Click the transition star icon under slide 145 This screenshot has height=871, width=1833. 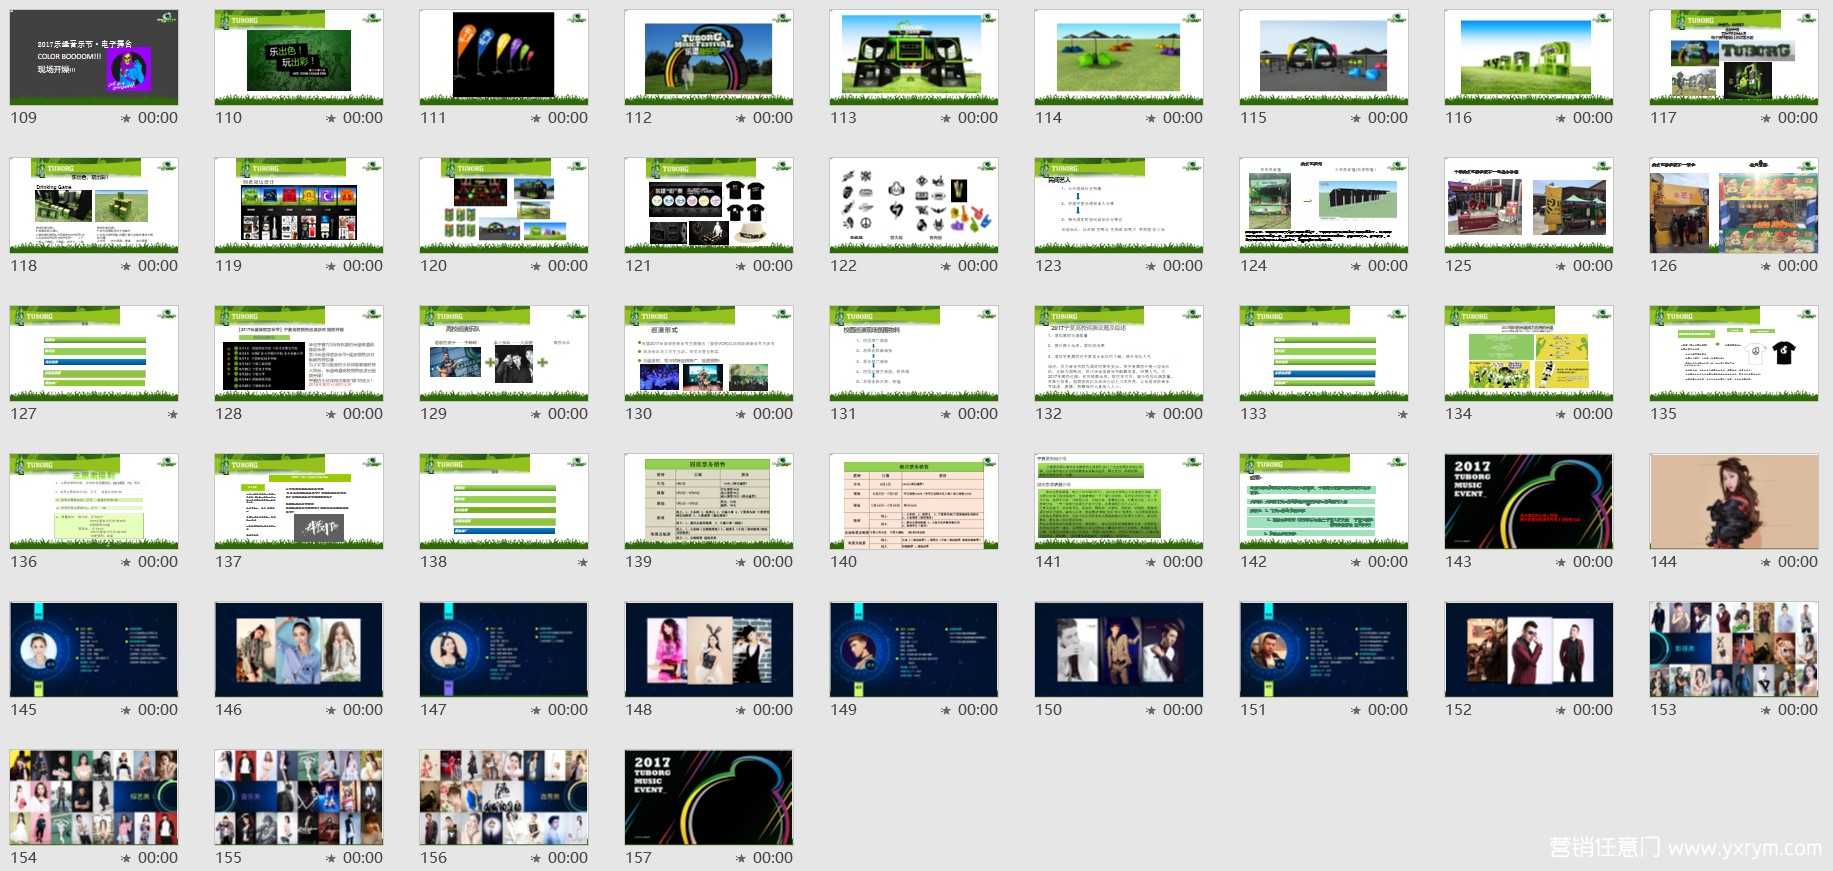125,710
